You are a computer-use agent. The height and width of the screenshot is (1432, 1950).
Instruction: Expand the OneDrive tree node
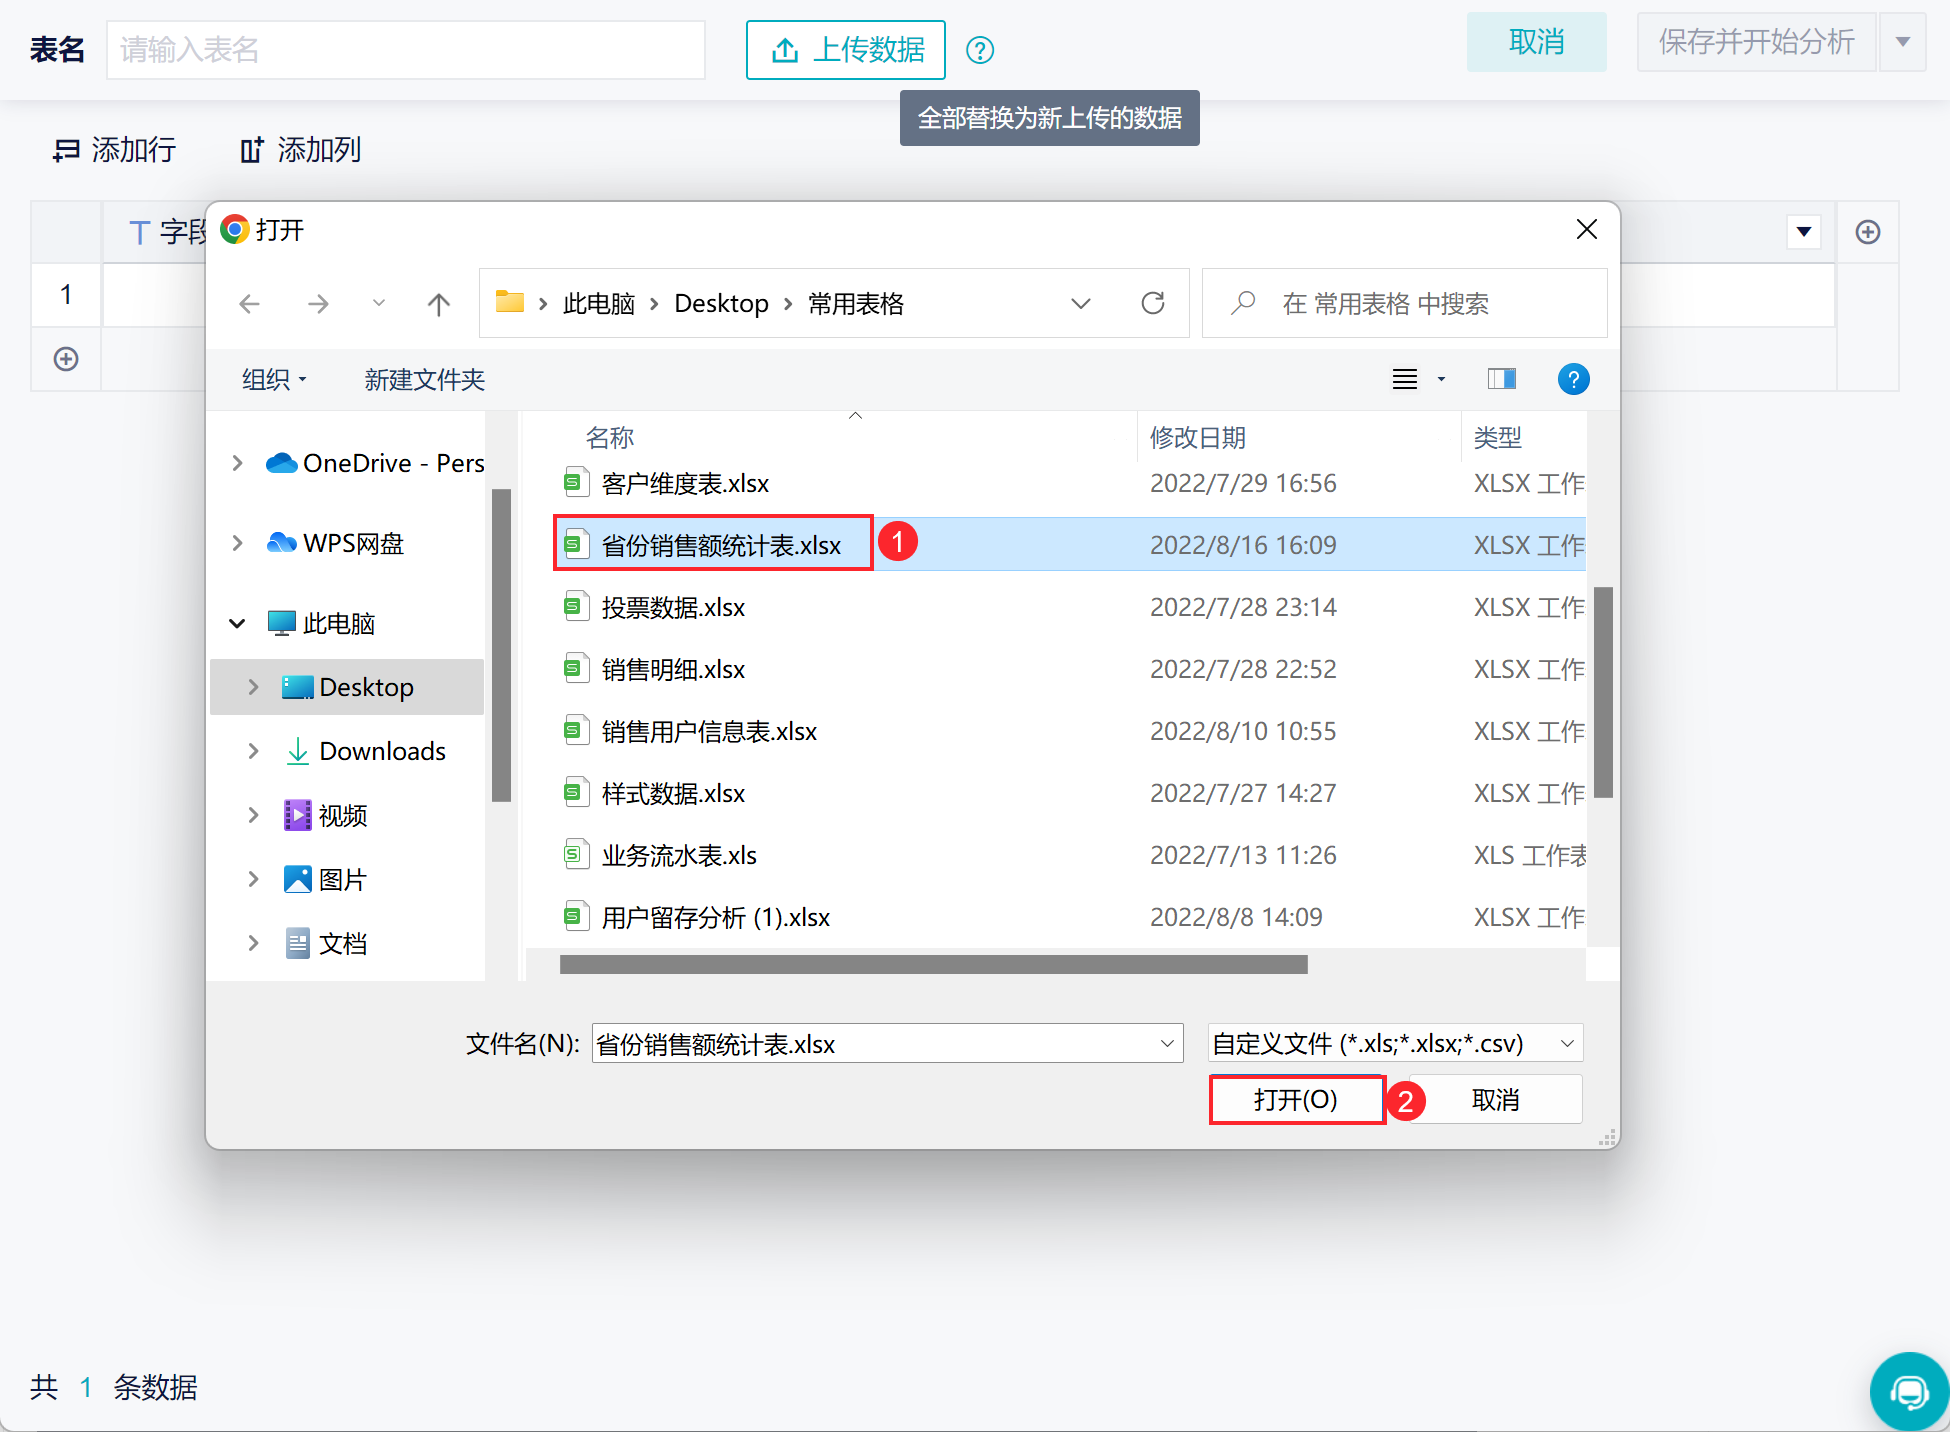point(238,463)
